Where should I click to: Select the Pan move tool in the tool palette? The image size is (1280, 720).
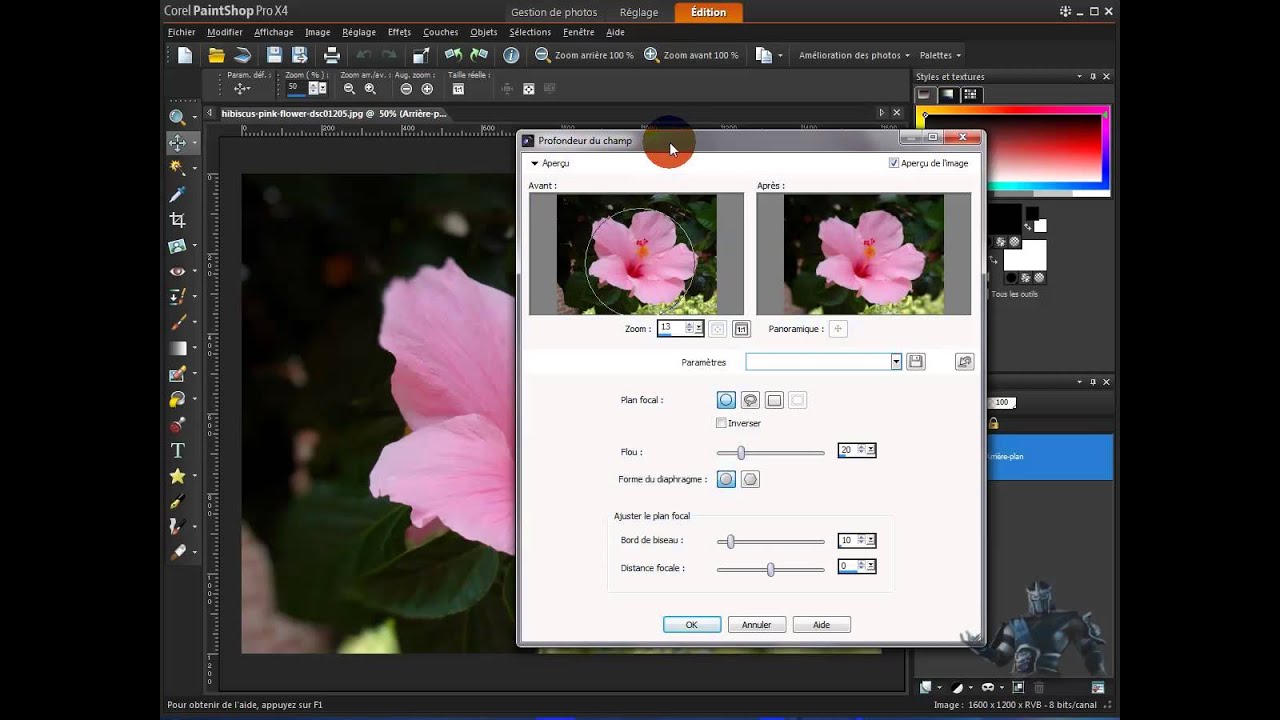pyautogui.click(x=177, y=143)
